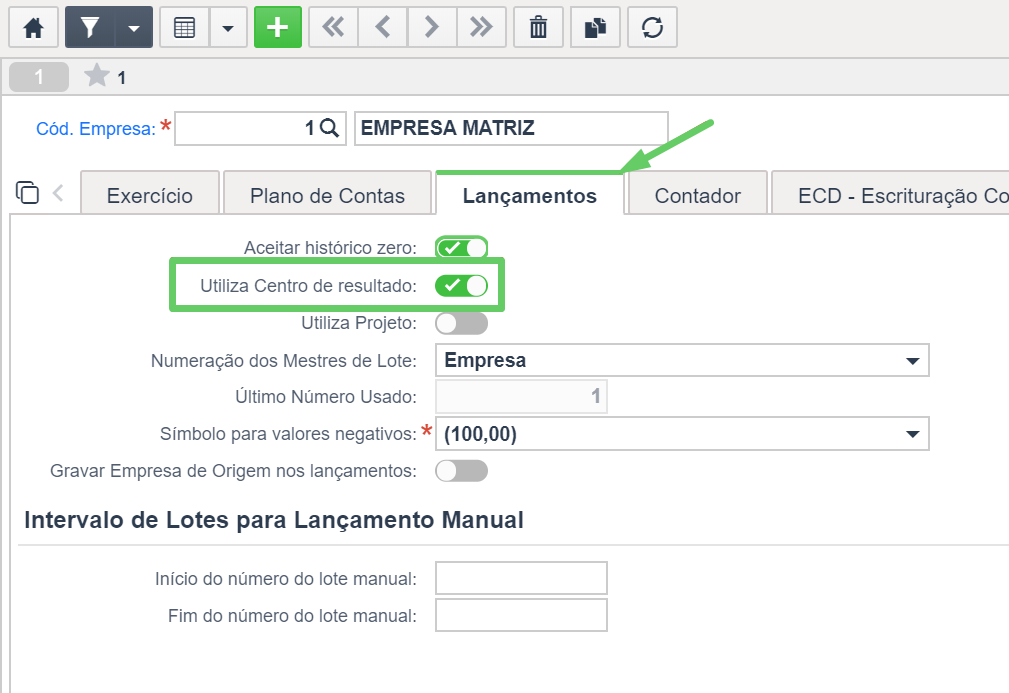Refresh the record data
This screenshot has width=1009, height=693.
tap(653, 28)
